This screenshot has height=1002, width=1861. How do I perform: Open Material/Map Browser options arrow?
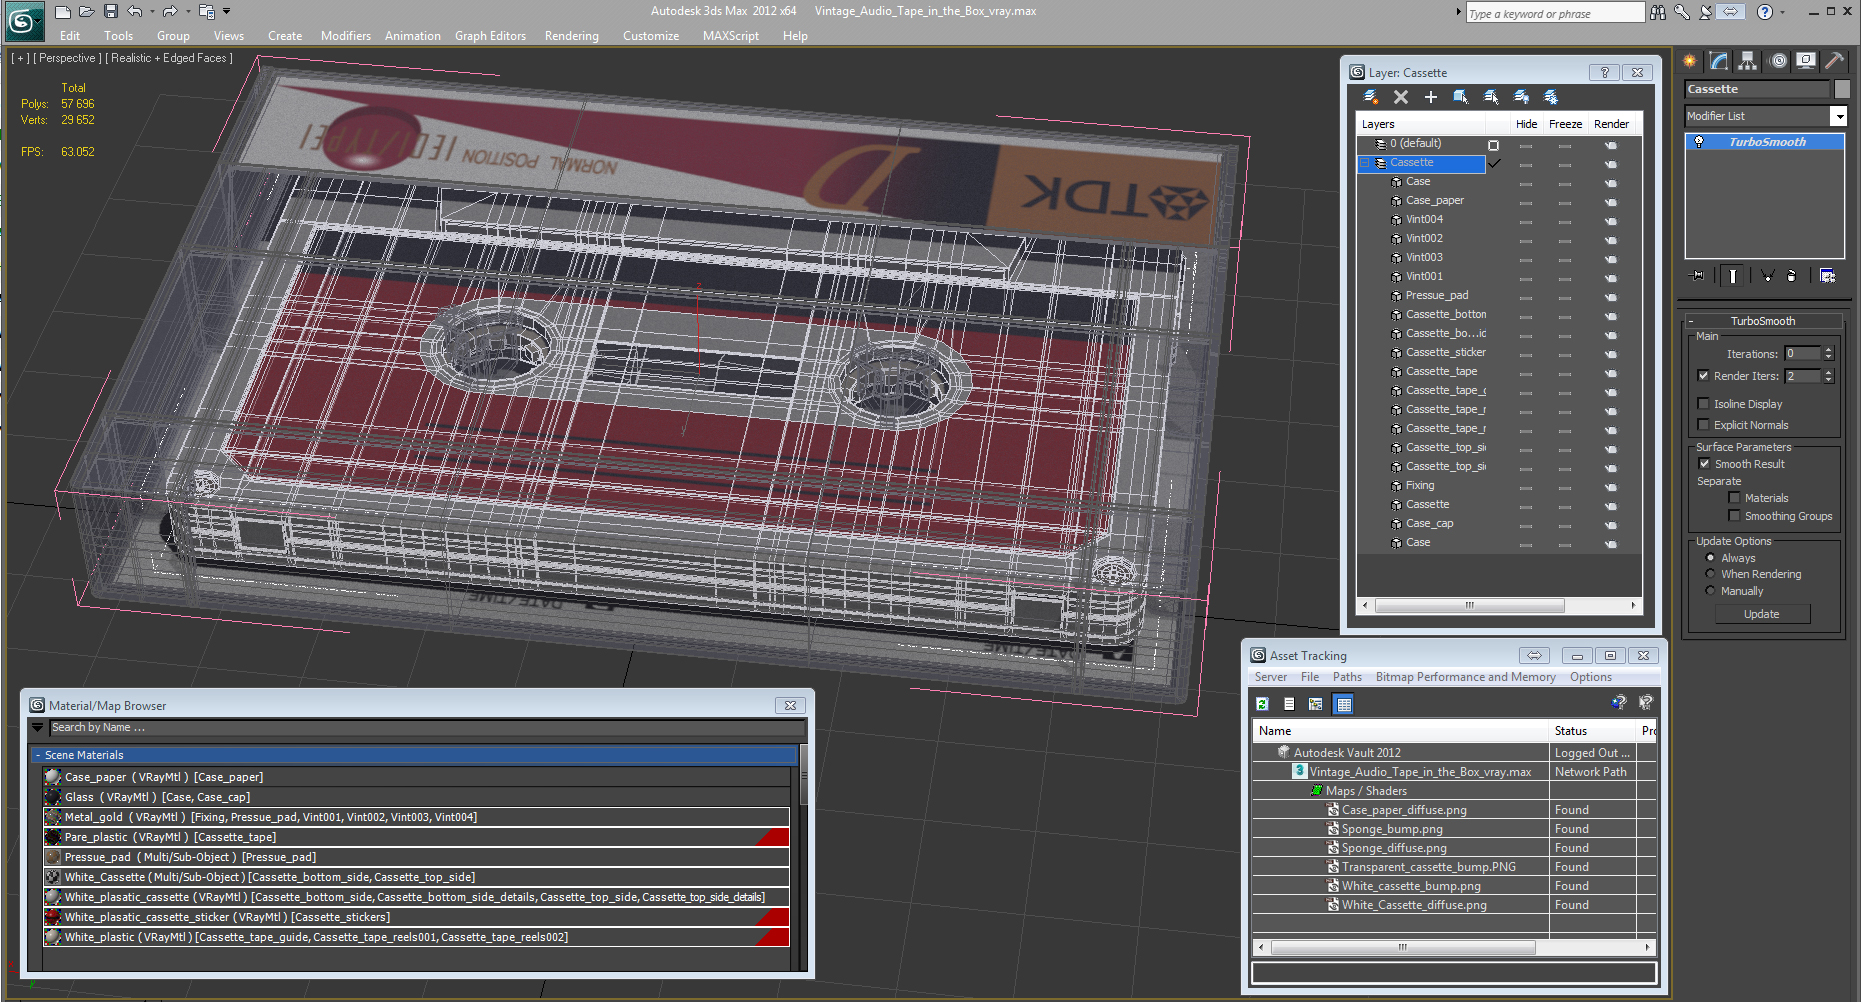[x=38, y=728]
